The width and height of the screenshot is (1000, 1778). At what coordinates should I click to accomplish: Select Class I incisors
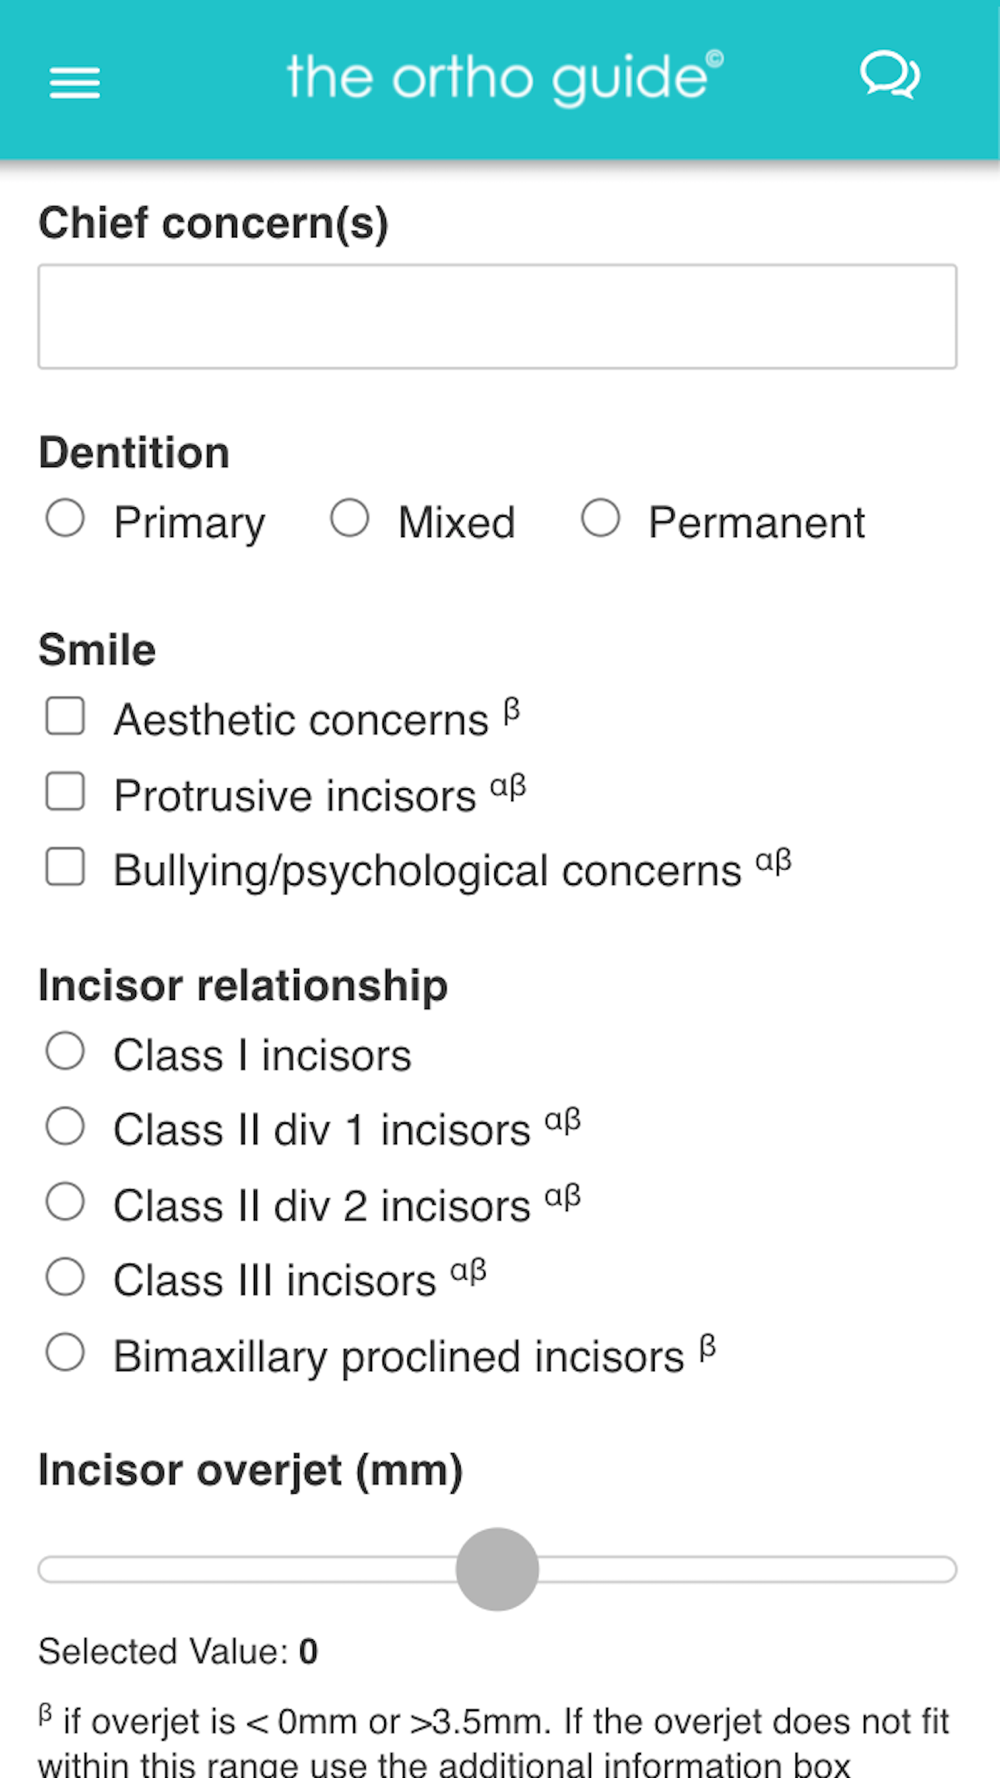(65, 1052)
